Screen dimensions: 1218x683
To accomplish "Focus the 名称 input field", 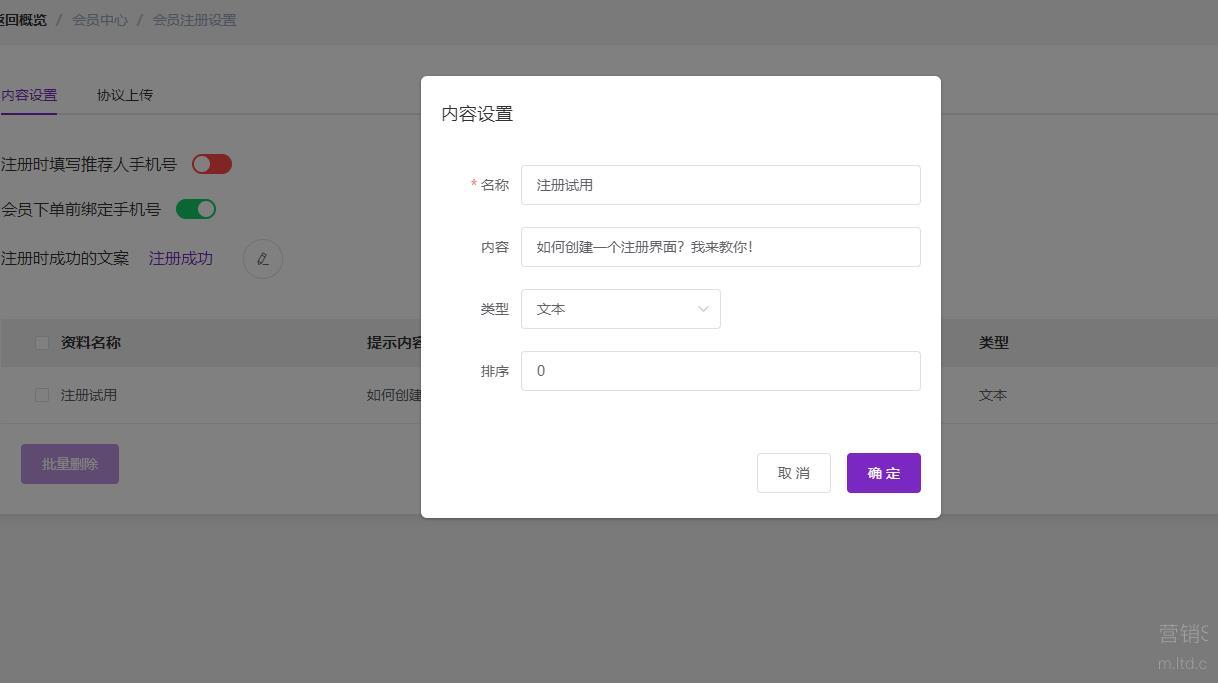I will tap(720, 185).
